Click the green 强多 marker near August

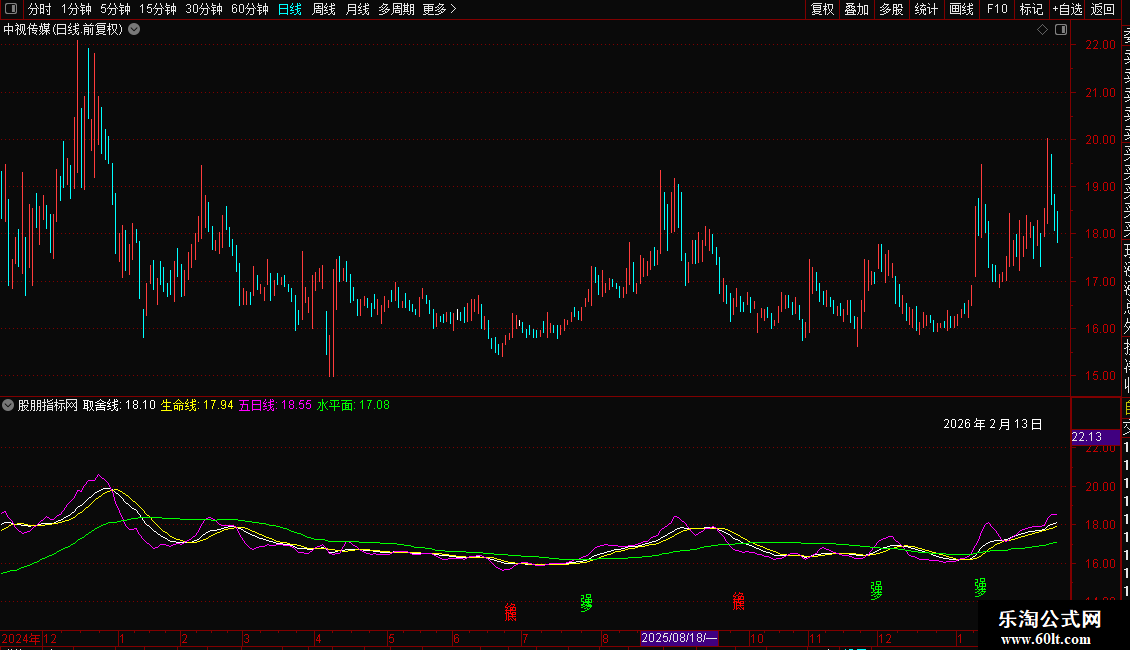[x=586, y=602]
